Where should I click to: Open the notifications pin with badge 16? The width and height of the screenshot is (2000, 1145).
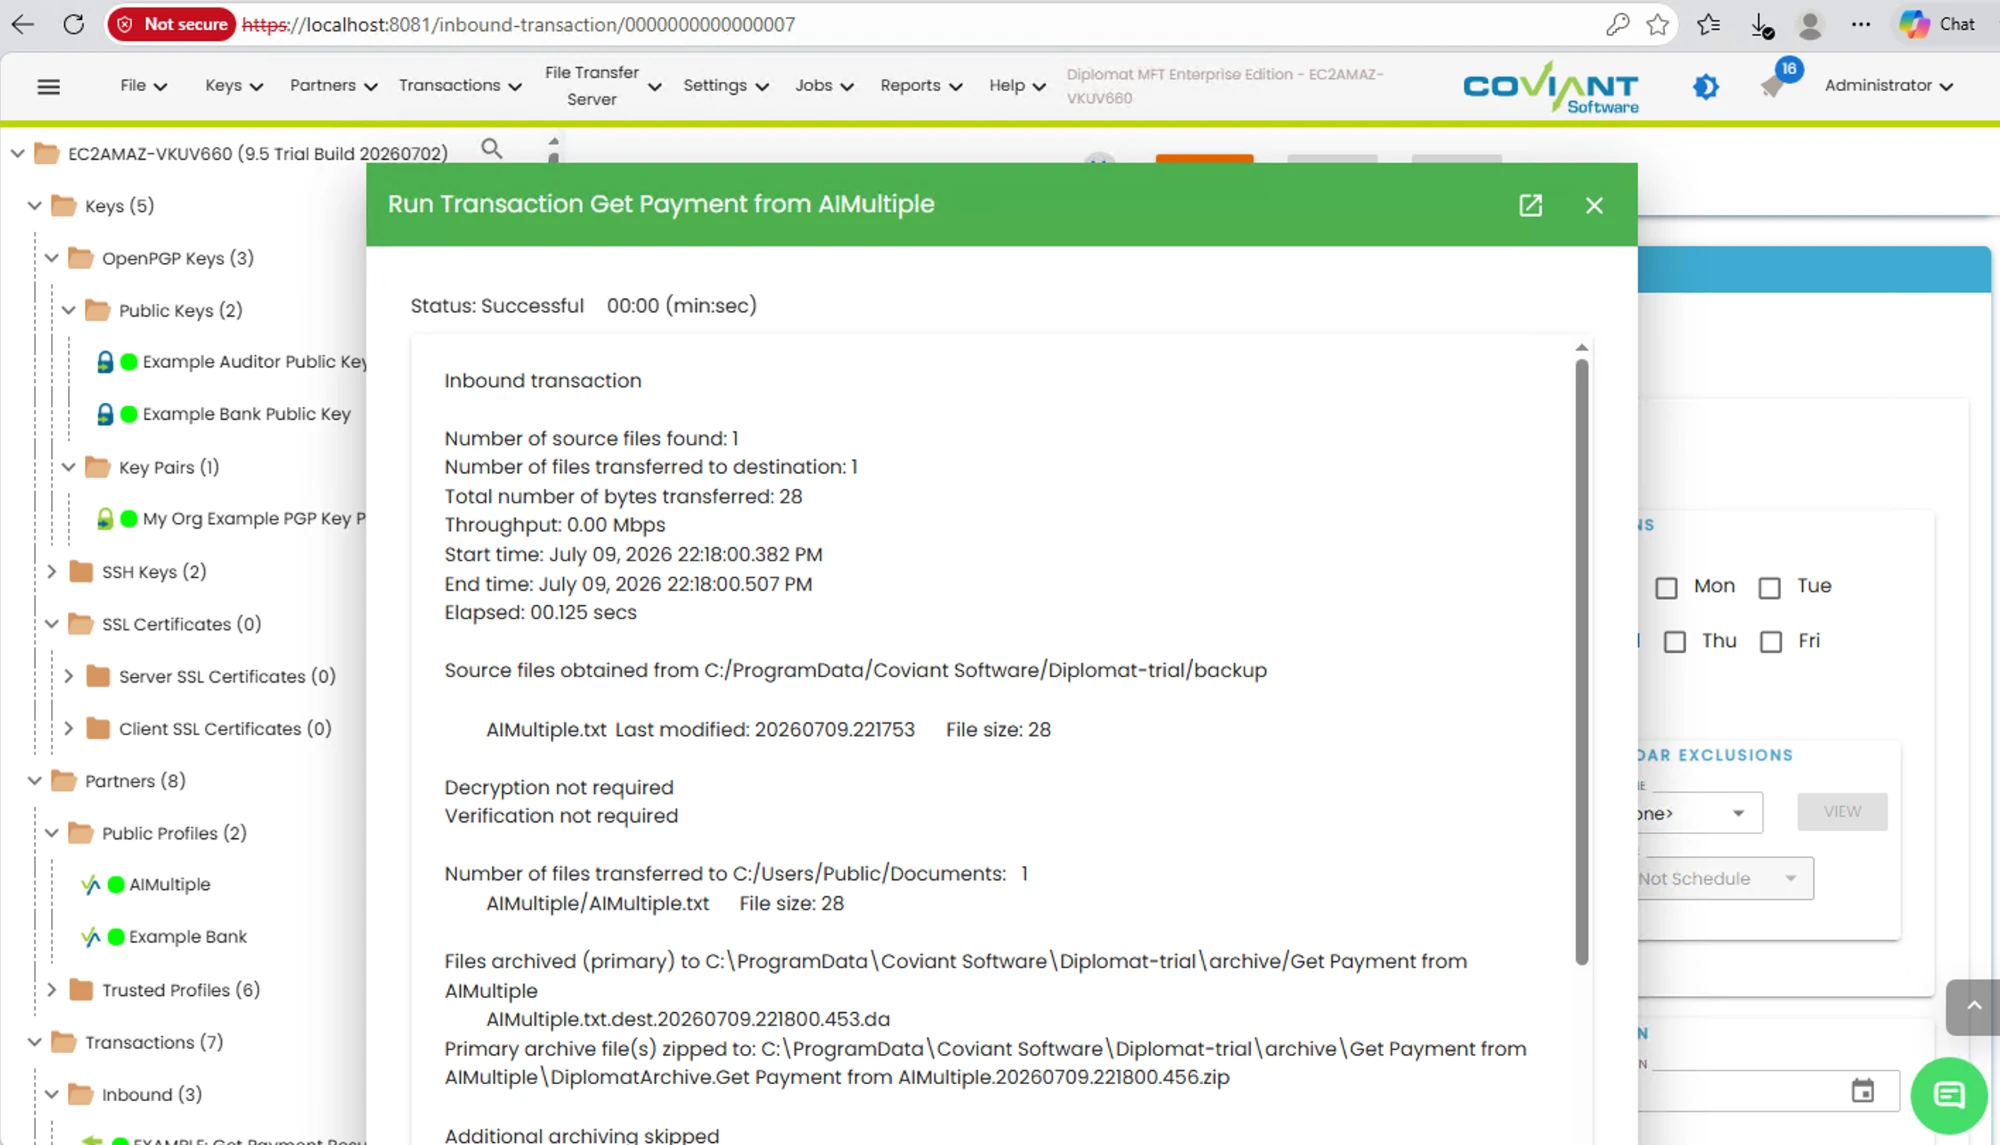point(1775,85)
